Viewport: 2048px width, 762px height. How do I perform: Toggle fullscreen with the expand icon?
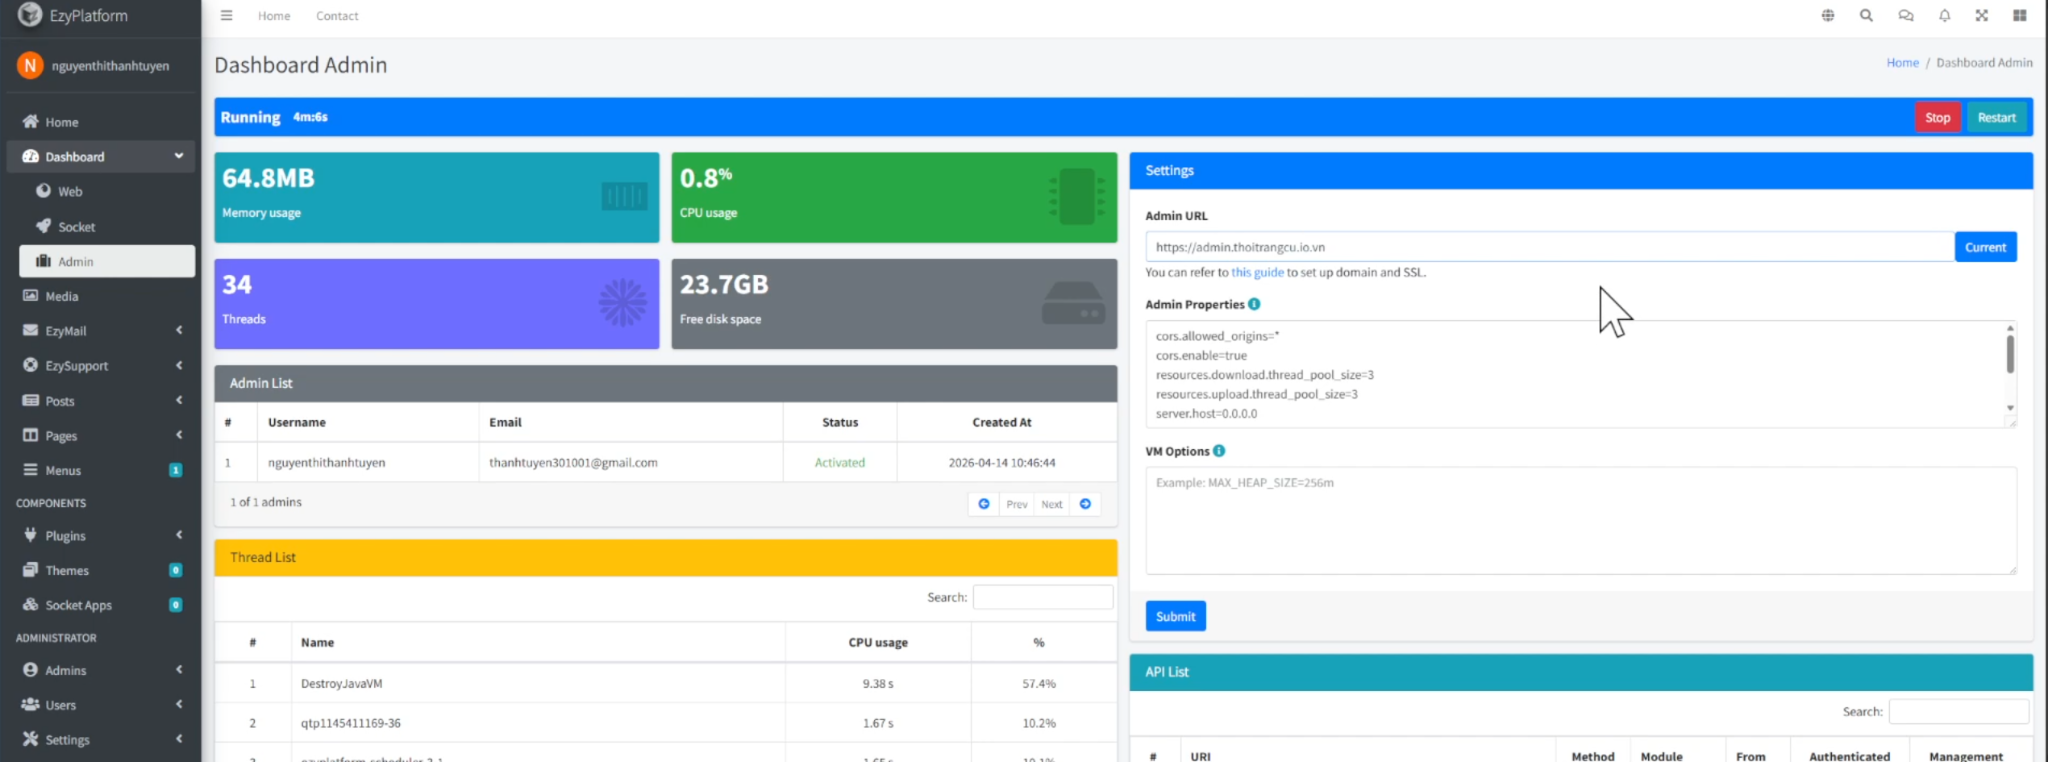point(1981,16)
